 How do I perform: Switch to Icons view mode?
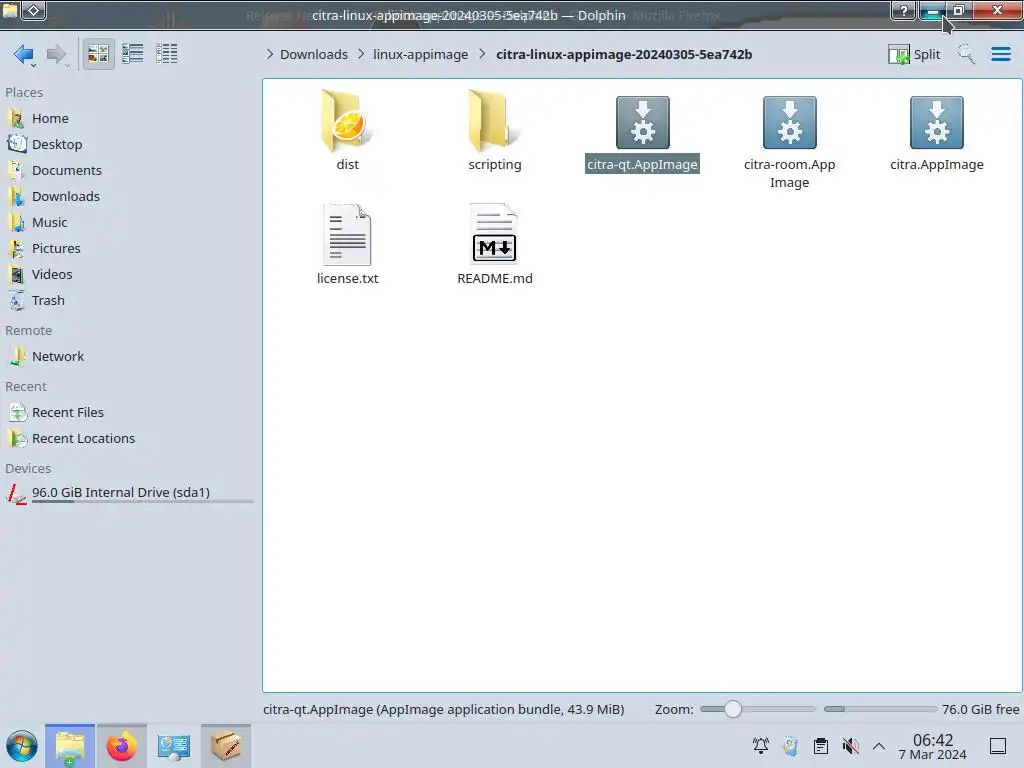click(98, 54)
